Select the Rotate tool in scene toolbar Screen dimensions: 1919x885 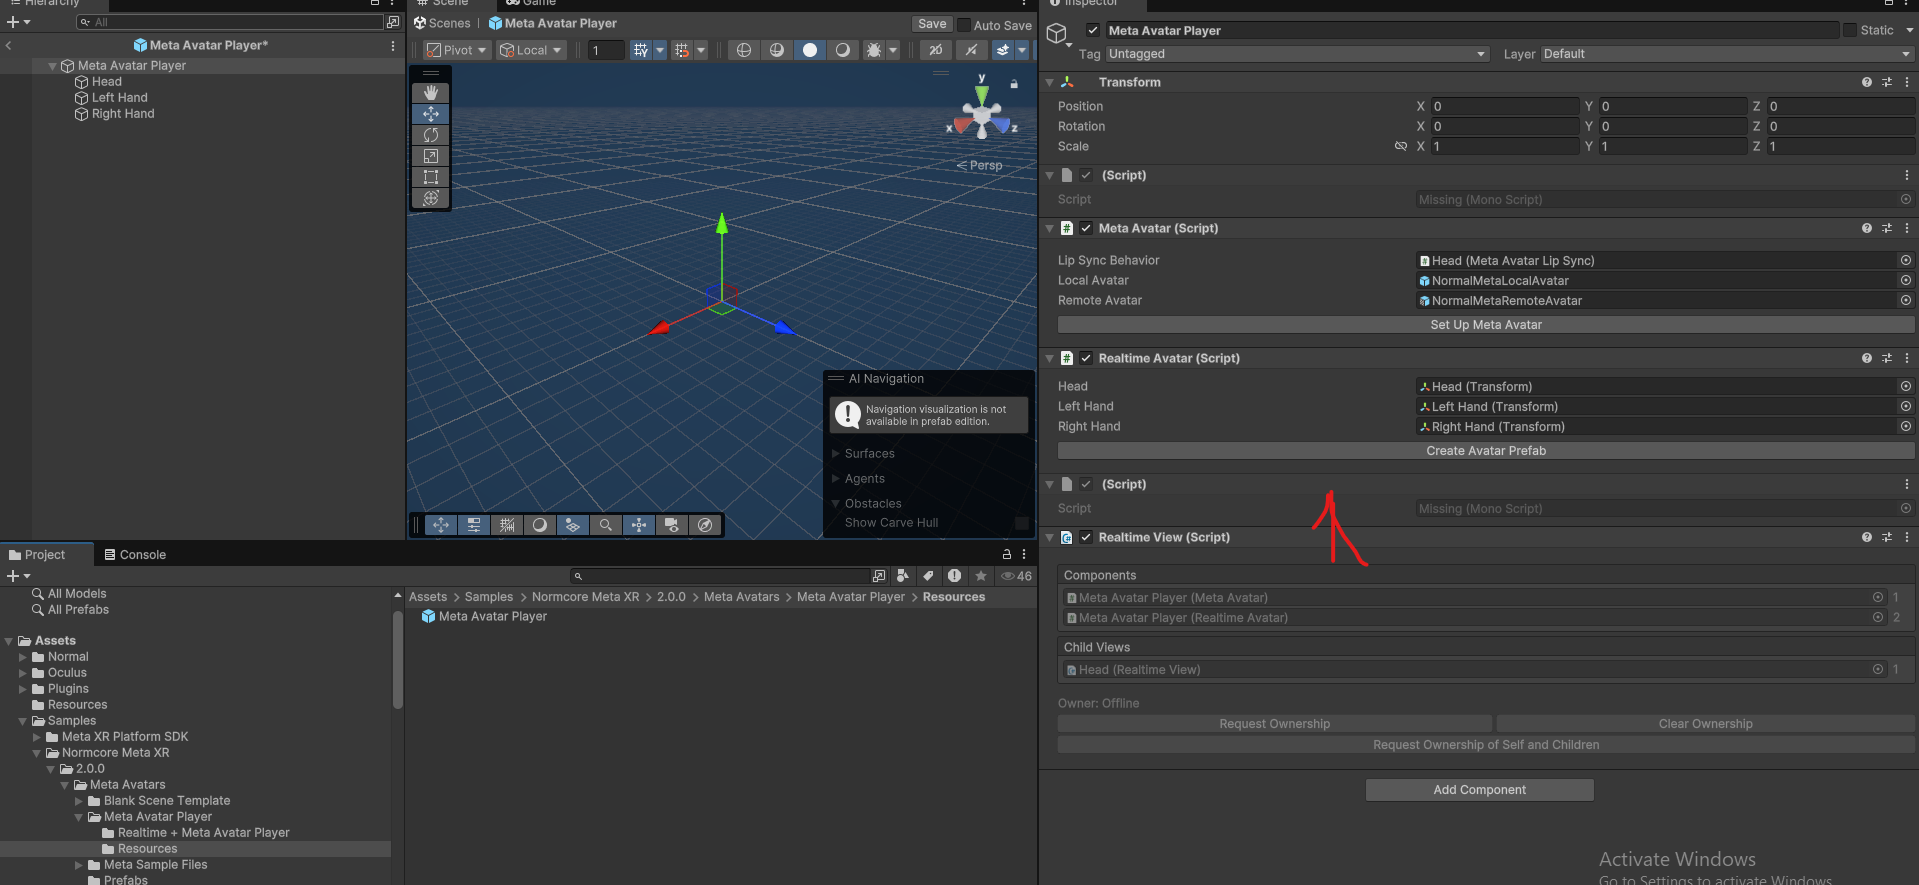click(431, 135)
